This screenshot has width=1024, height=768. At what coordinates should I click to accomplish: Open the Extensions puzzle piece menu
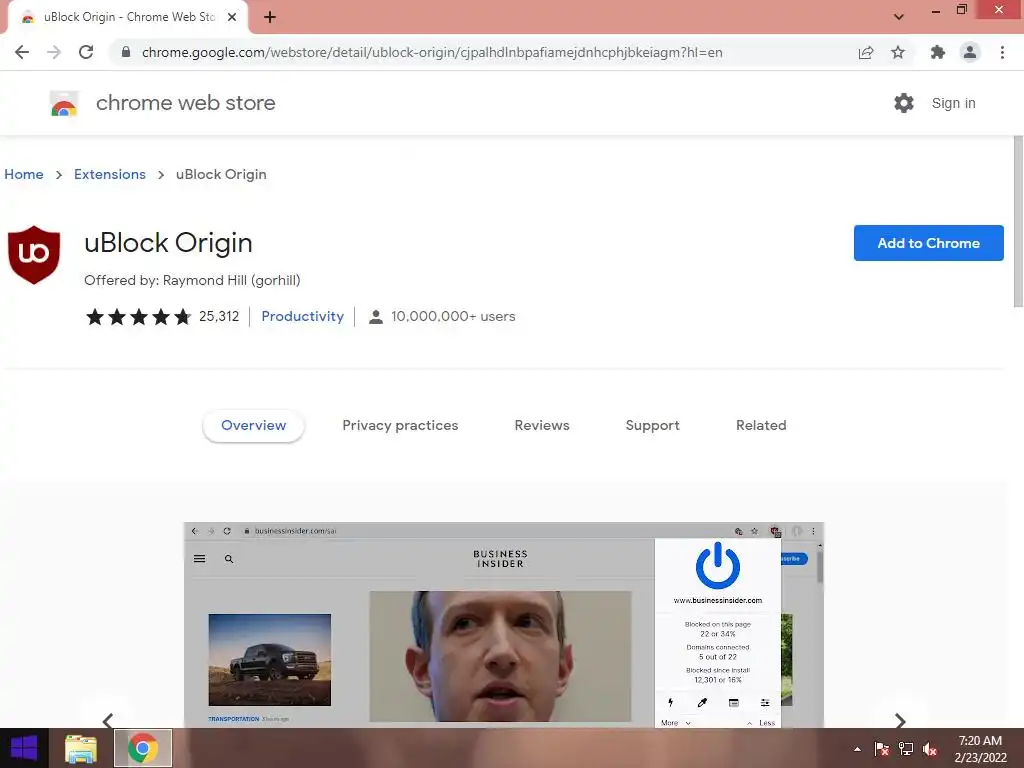(x=937, y=52)
